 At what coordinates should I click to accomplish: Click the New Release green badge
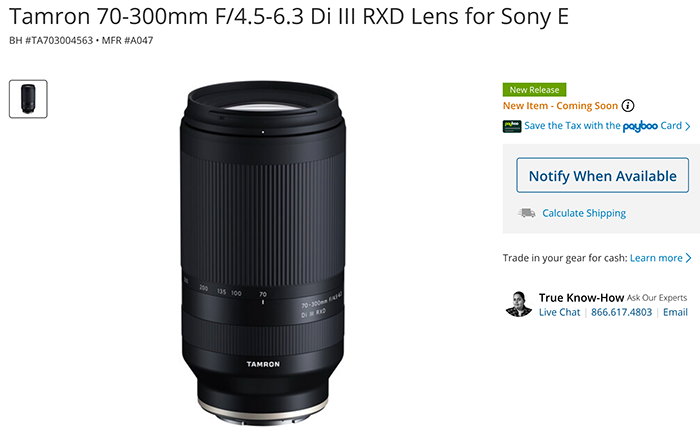[534, 90]
